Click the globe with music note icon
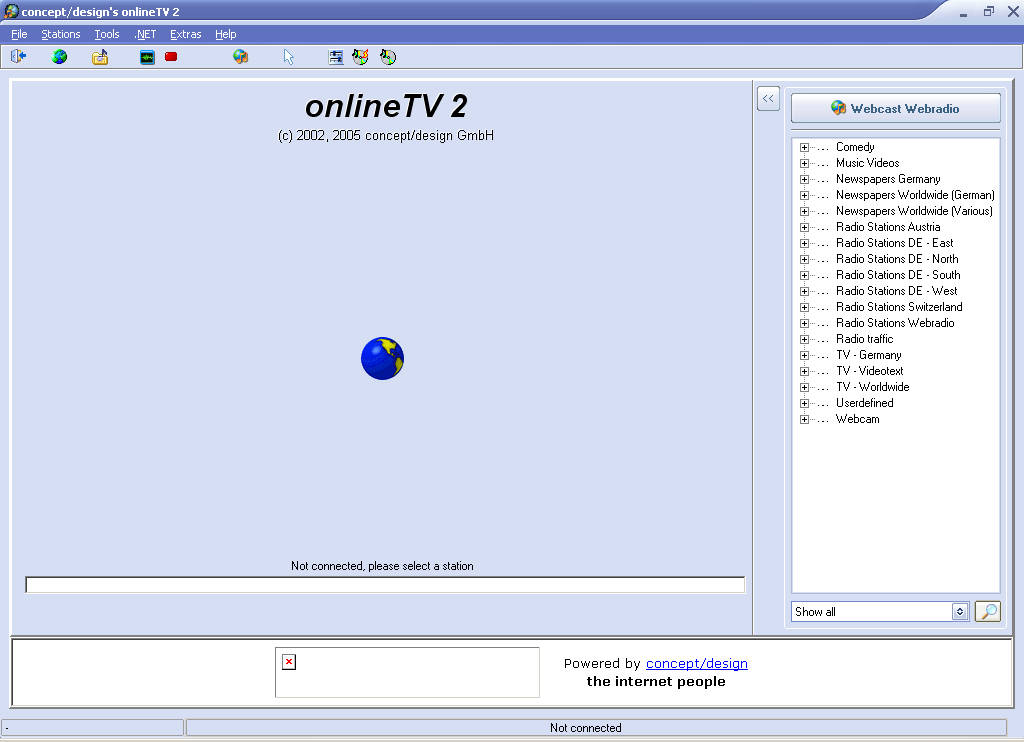Screen dimensions: 1024x742 click(240, 57)
